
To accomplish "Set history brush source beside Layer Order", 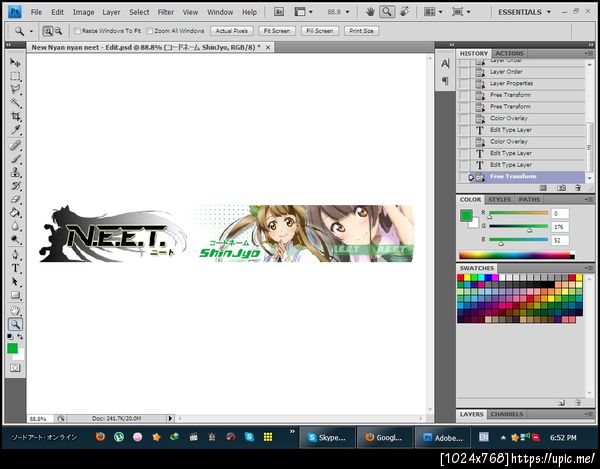I will pos(464,72).
